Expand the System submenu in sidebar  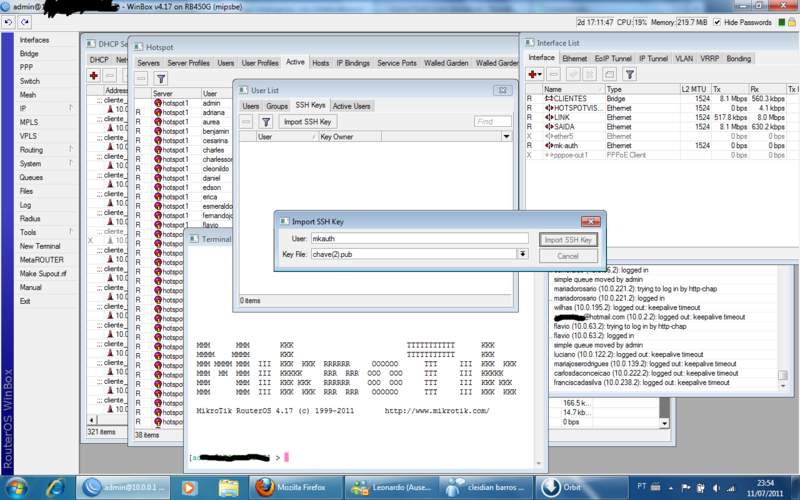71,163
